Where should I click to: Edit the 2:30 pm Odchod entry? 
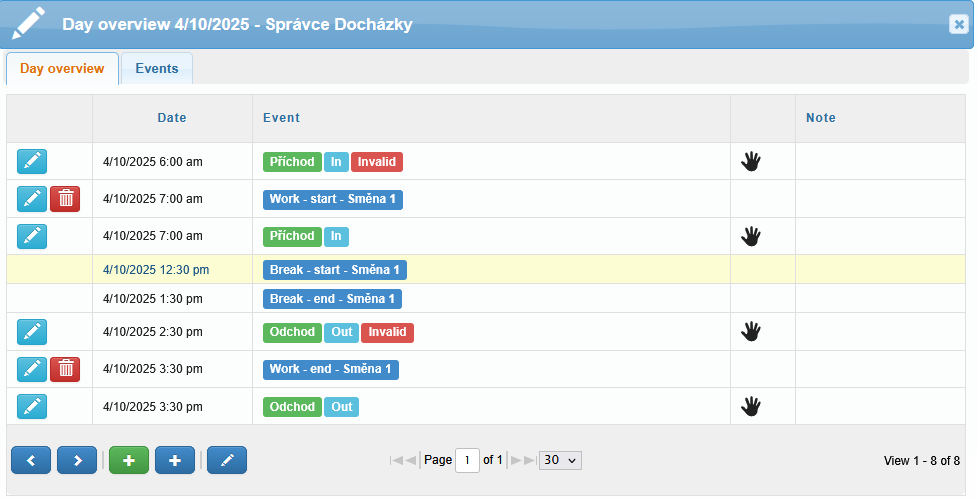(x=32, y=332)
